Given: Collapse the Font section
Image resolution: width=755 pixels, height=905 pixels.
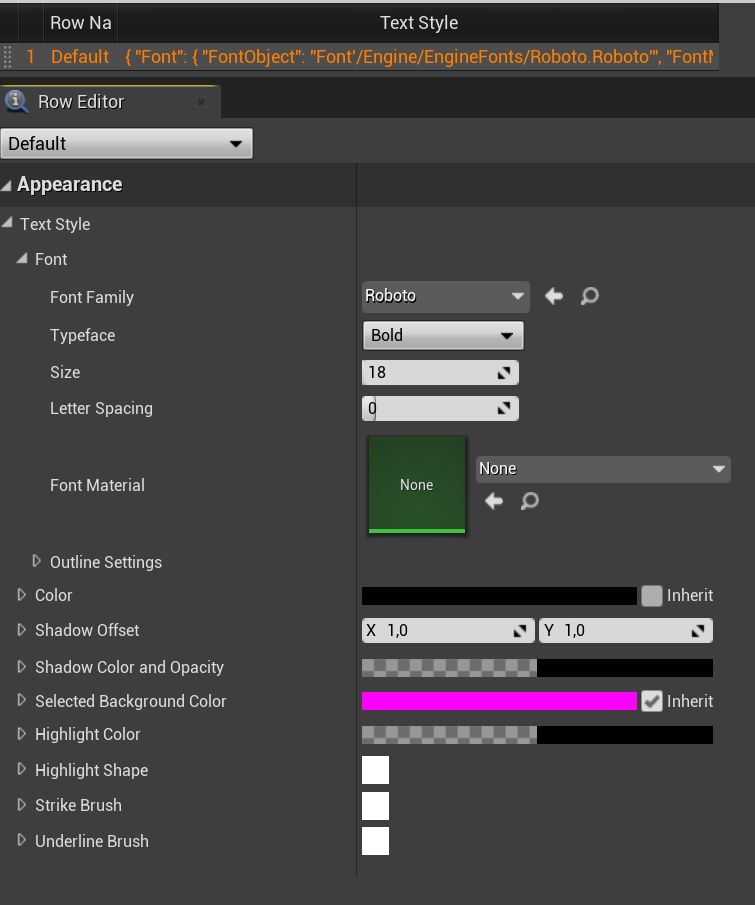Looking at the screenshot, I should coord(22,259).
